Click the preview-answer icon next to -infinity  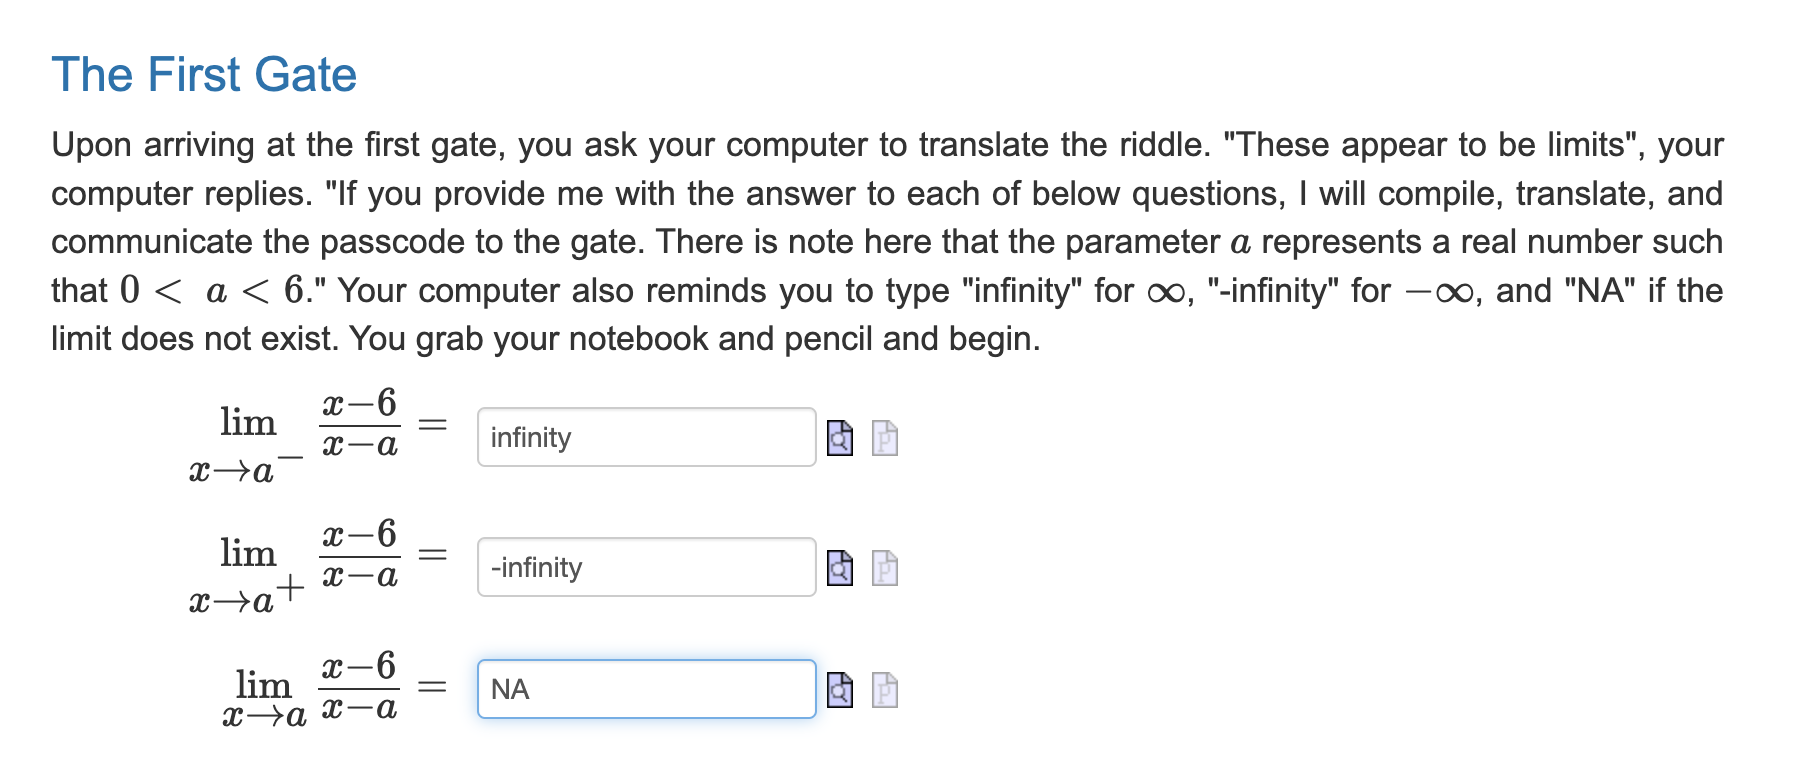coord(840,568)
